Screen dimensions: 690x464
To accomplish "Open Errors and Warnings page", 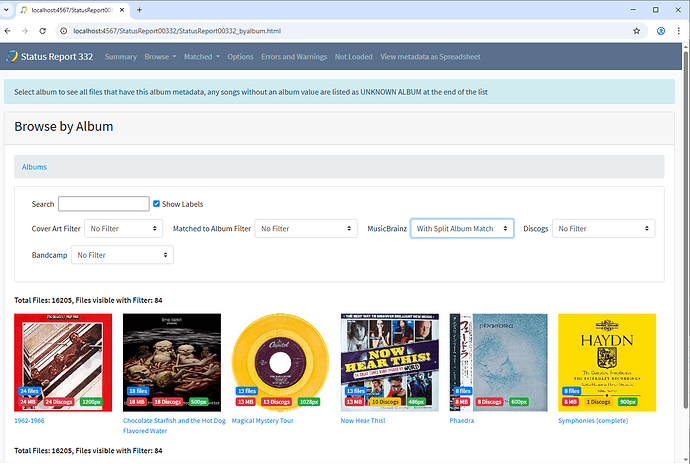I will coord(294,57).
